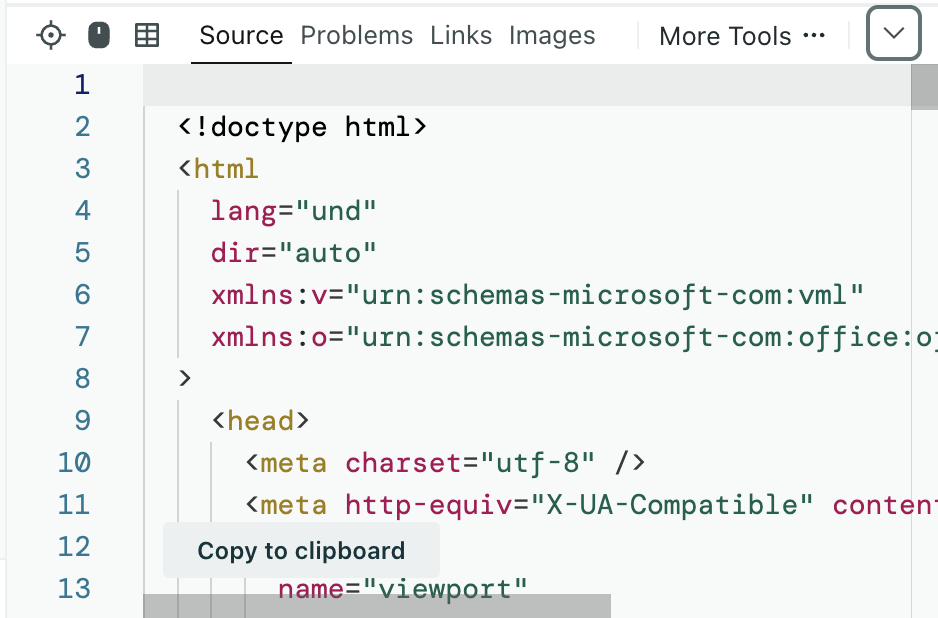Viewport: 938px width, 618px height.
Task: Click the dir="auto" attribute line
Action: point(293,253)
